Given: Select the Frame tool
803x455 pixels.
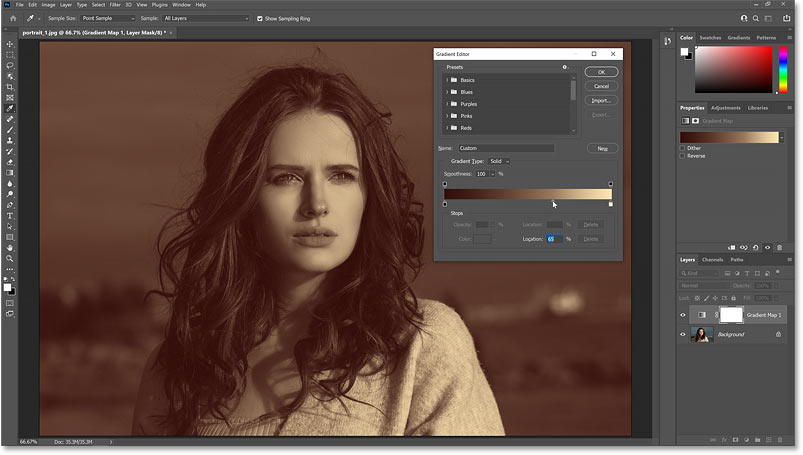Looking at the screenshot, I should click(x=10, y=97).
